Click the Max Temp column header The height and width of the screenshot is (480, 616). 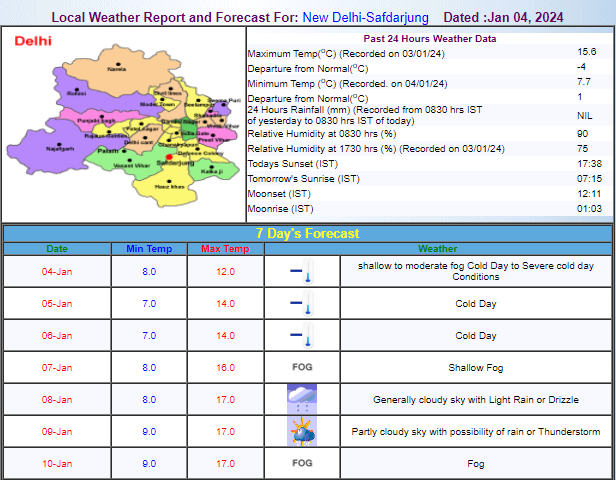(225, 249)
